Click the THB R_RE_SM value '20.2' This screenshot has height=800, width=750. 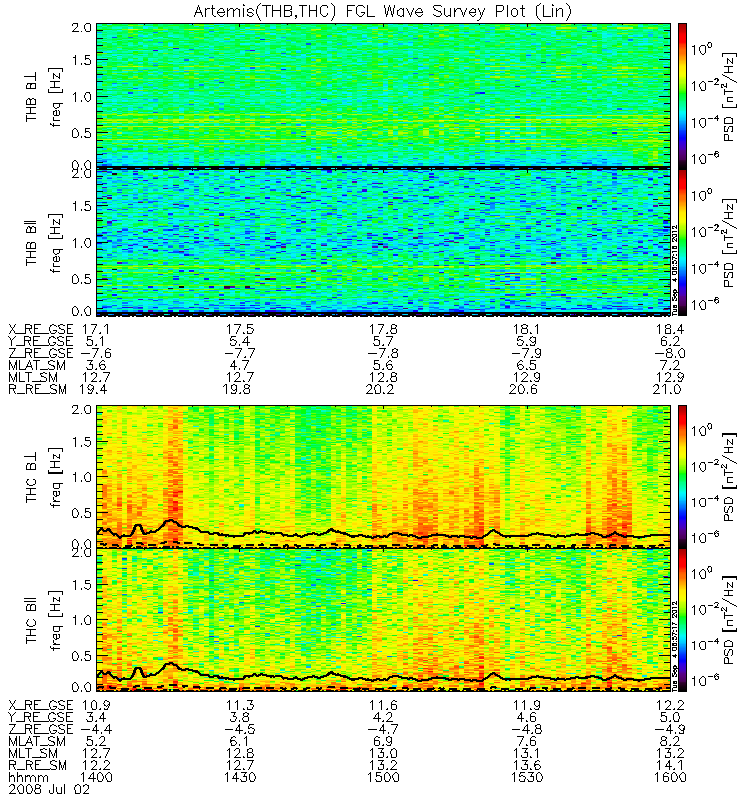tap(383, 390)
